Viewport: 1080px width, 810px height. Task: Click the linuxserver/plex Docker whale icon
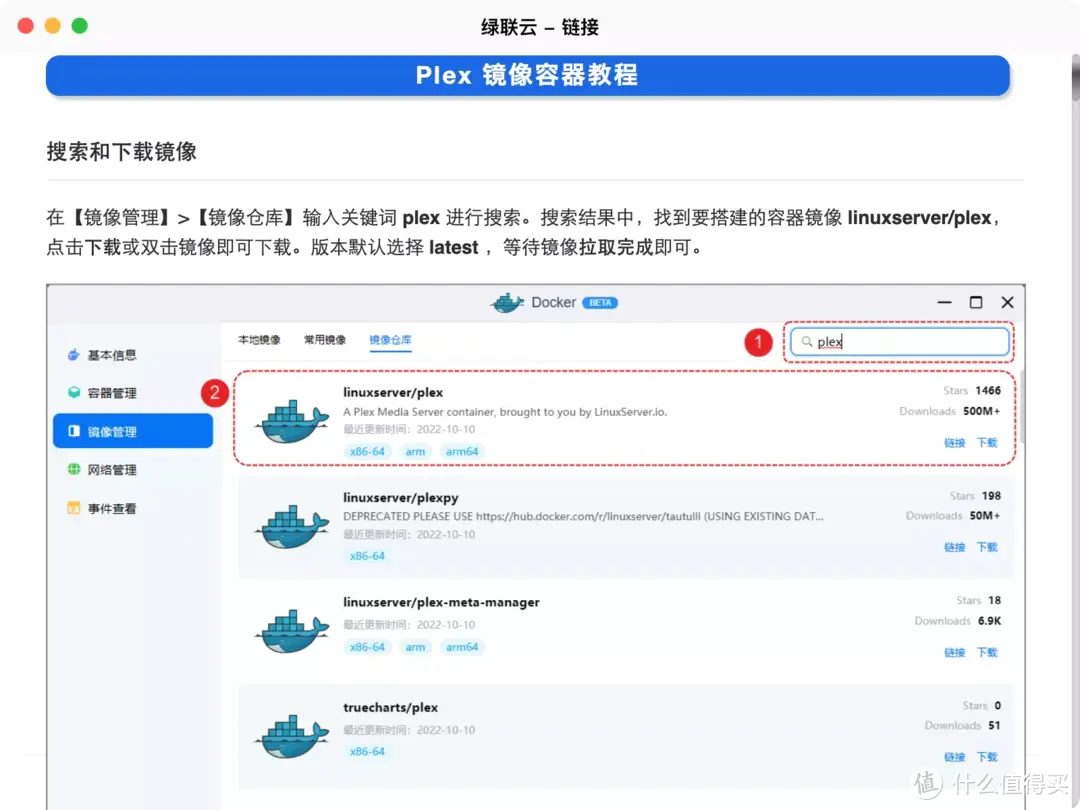pyautogui.click(x=291, y=422)
